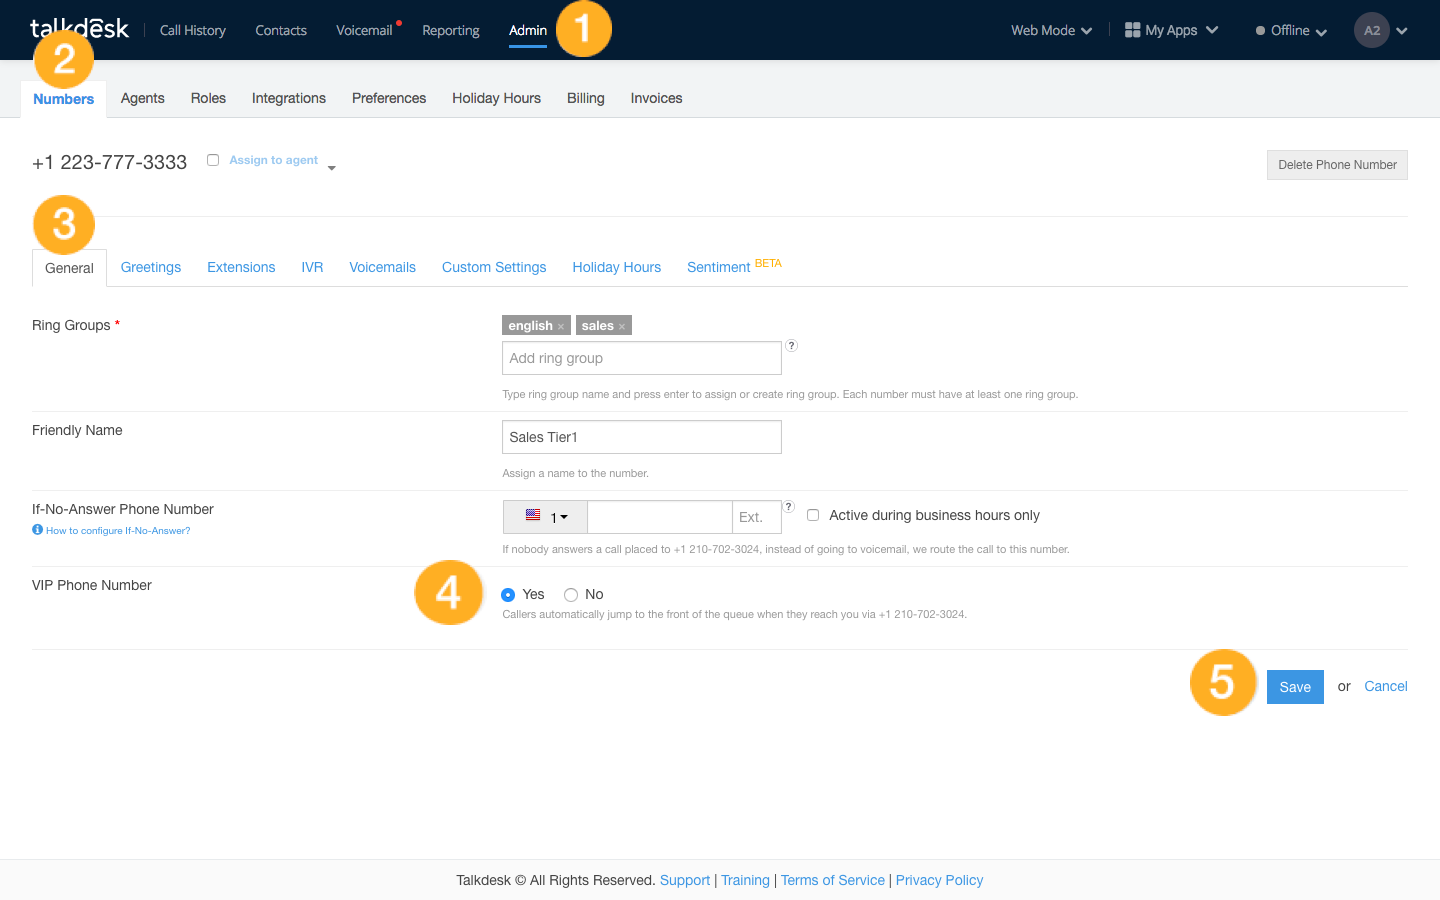
Task: Open the Training footer link
Action: coord(746,880)
